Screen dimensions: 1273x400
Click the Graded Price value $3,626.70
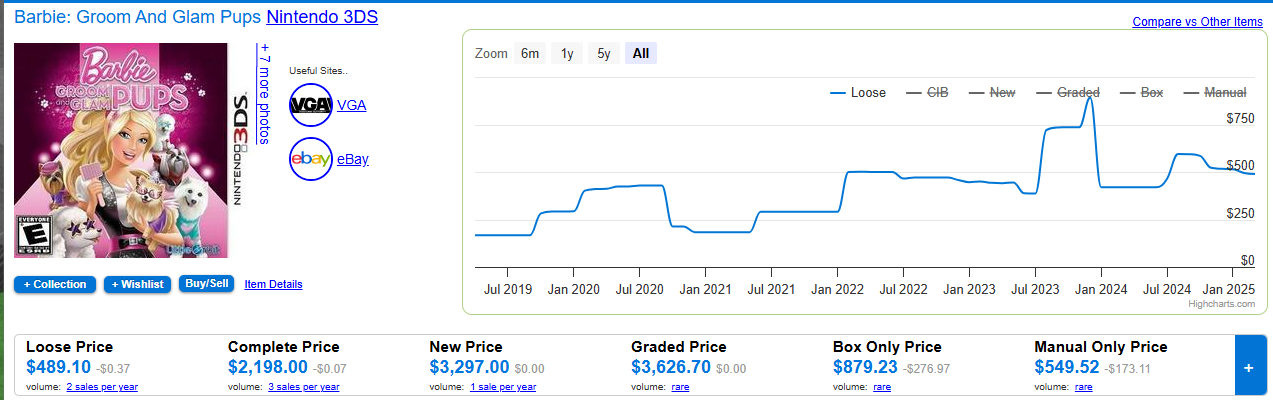671,367
